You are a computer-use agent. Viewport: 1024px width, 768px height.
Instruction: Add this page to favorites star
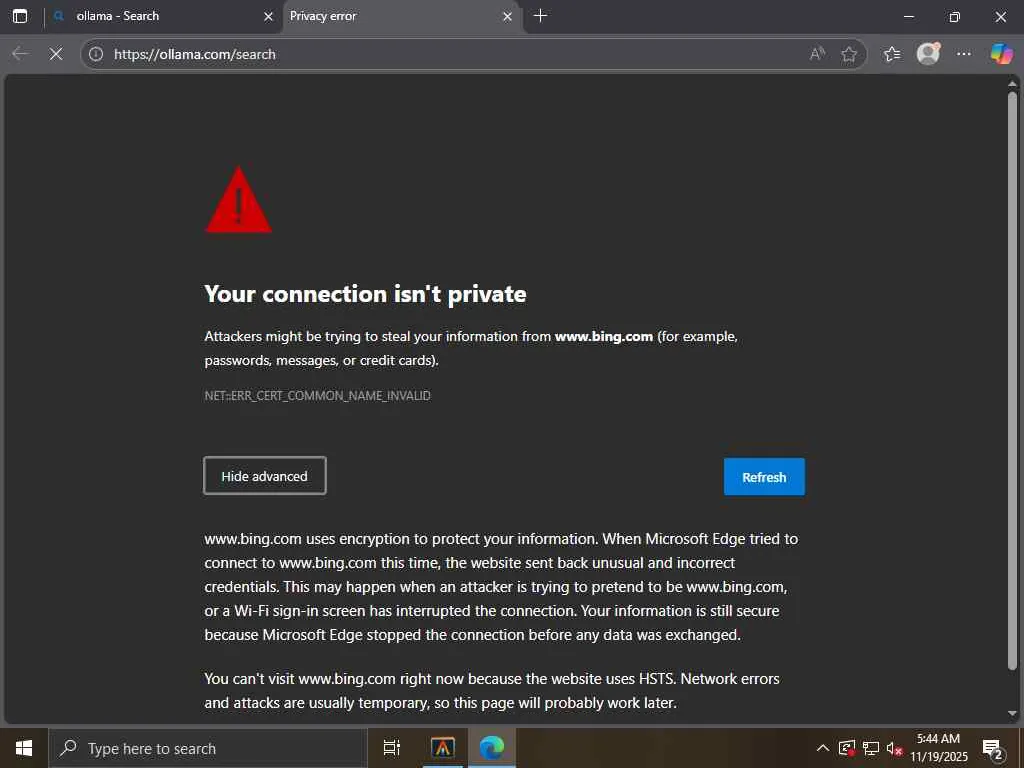(x=849, y=54)
